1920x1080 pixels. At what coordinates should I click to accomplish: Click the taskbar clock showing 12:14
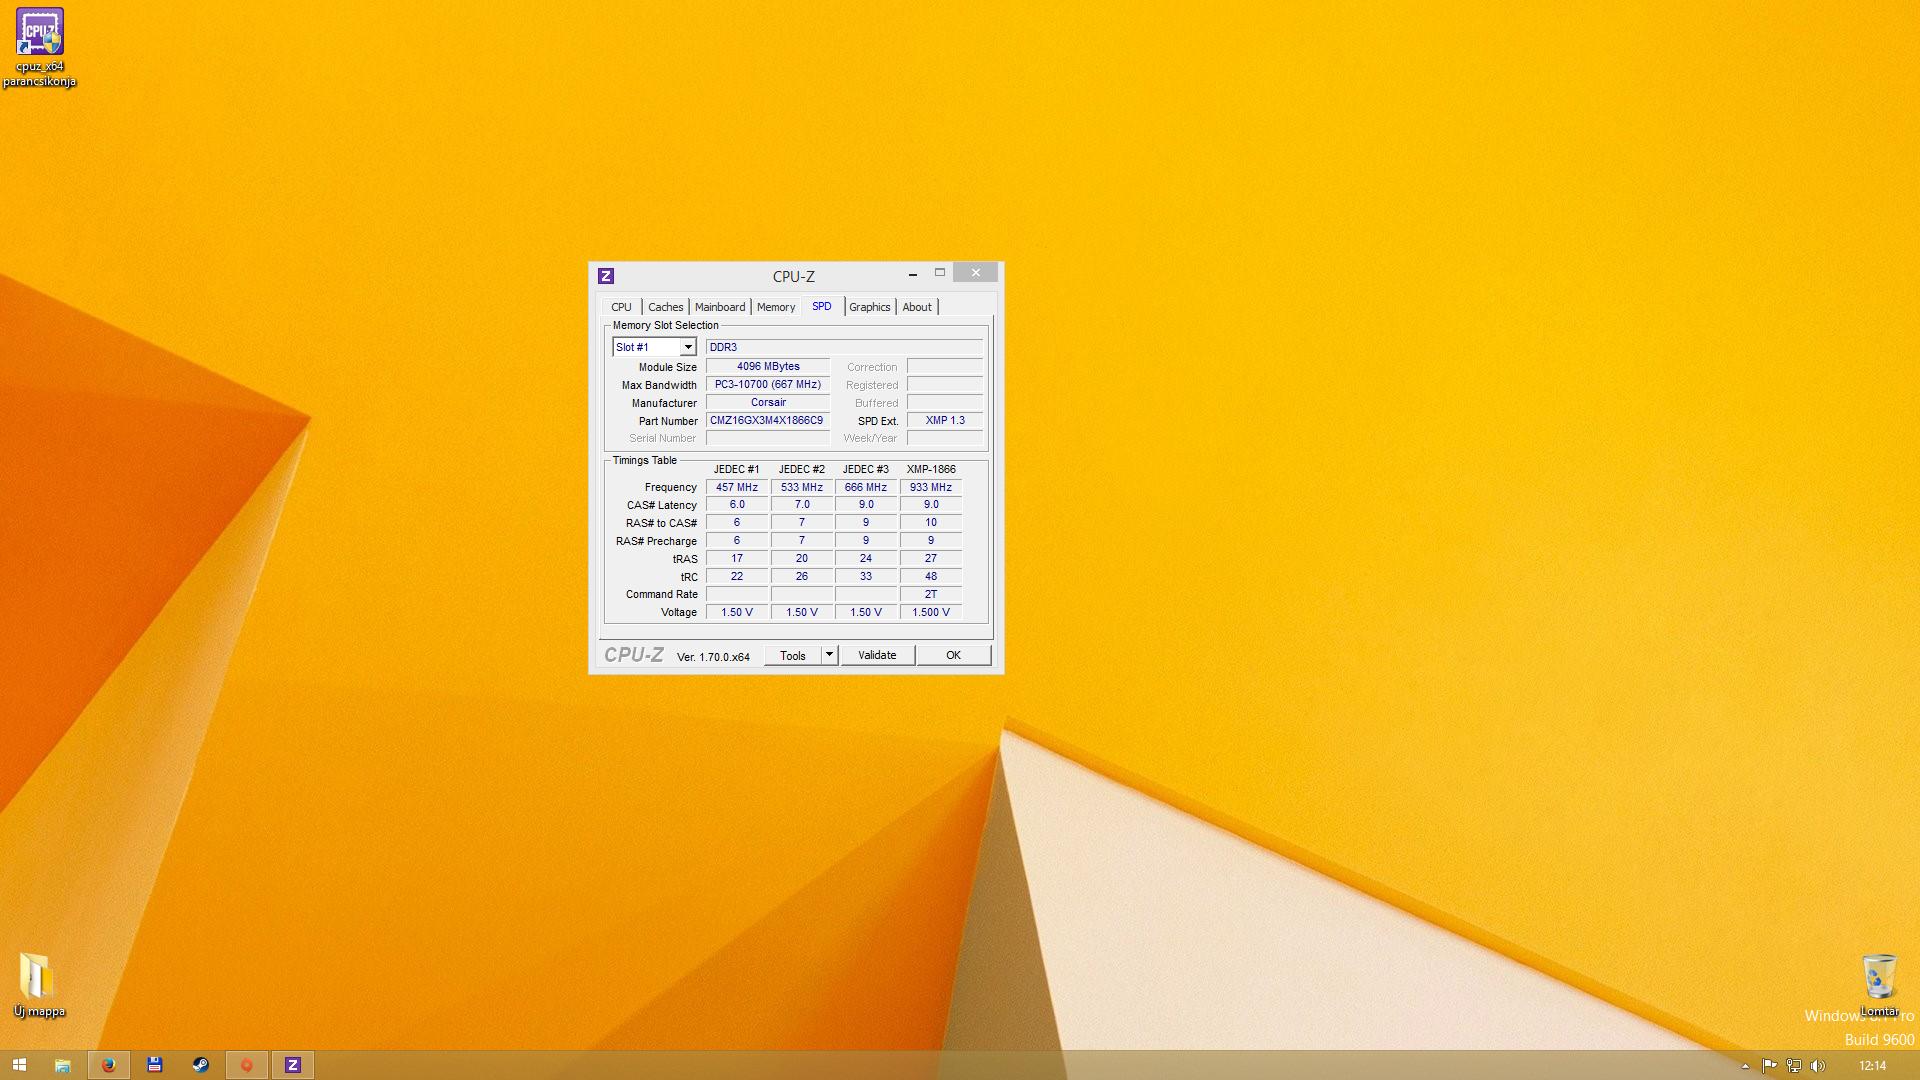[1872, 1066]
